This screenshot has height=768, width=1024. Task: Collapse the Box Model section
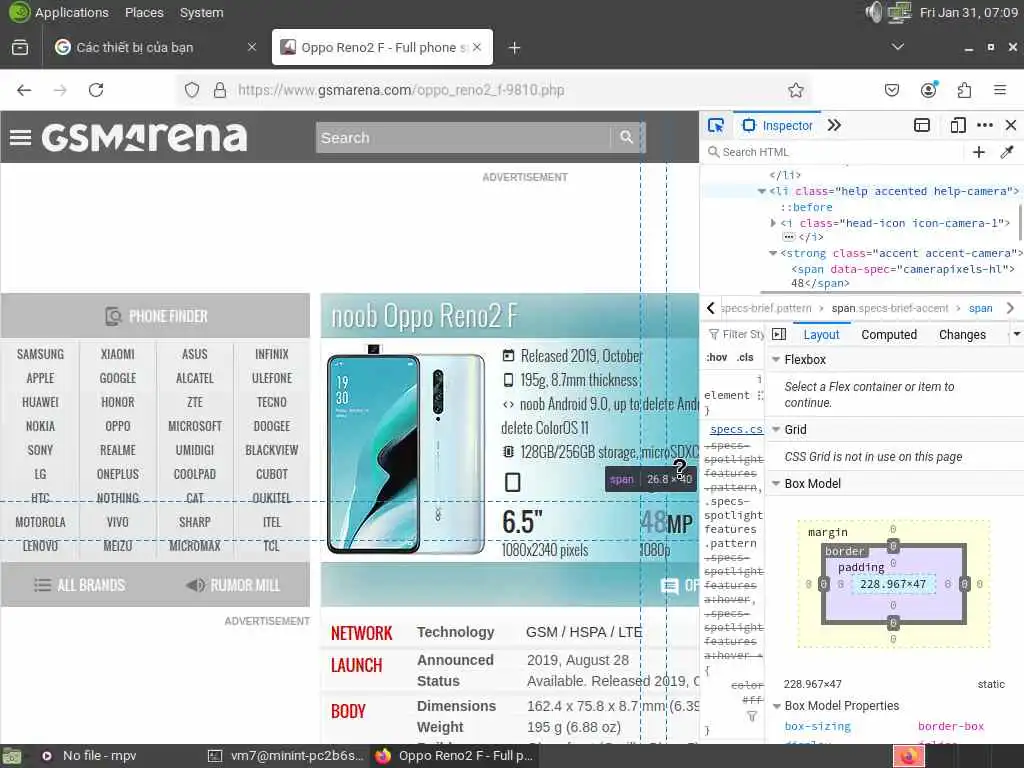776,484
